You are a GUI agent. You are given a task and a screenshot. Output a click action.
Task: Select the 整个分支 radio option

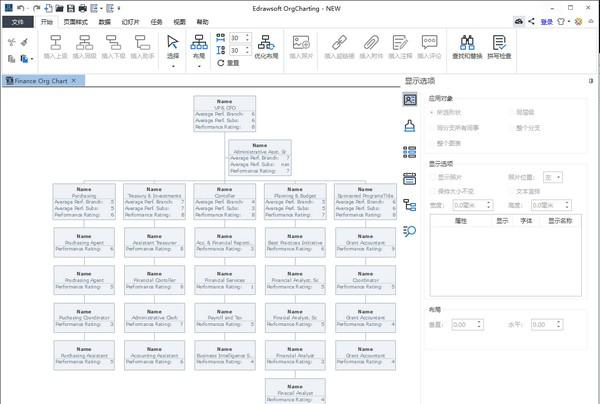point(511,128)
